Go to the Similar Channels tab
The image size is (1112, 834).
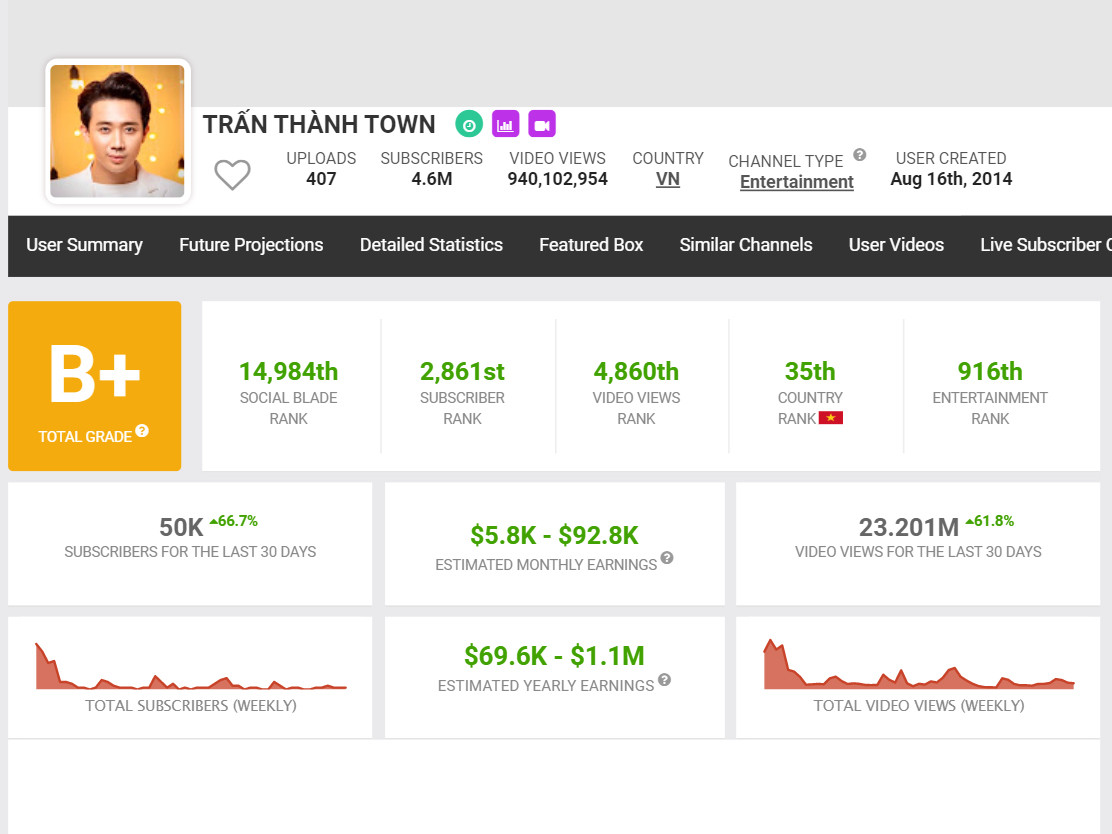tap(746, 245)
